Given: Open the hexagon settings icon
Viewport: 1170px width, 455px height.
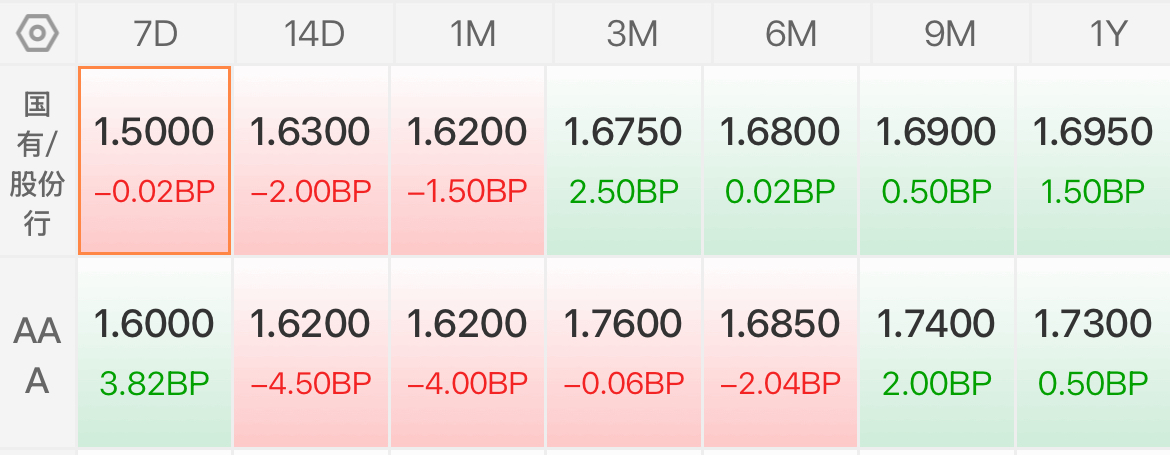Looking at the screenshot, I should pyautogui.click(x=37, y=34).
